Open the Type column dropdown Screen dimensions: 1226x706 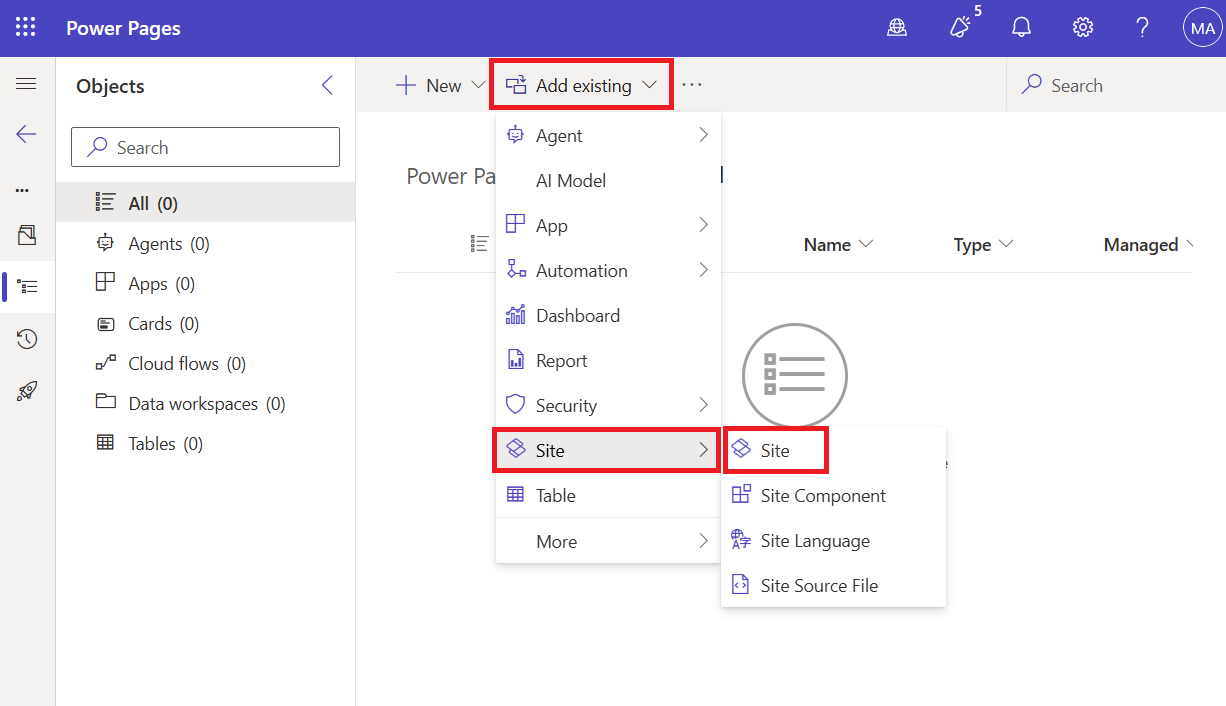1007,244
